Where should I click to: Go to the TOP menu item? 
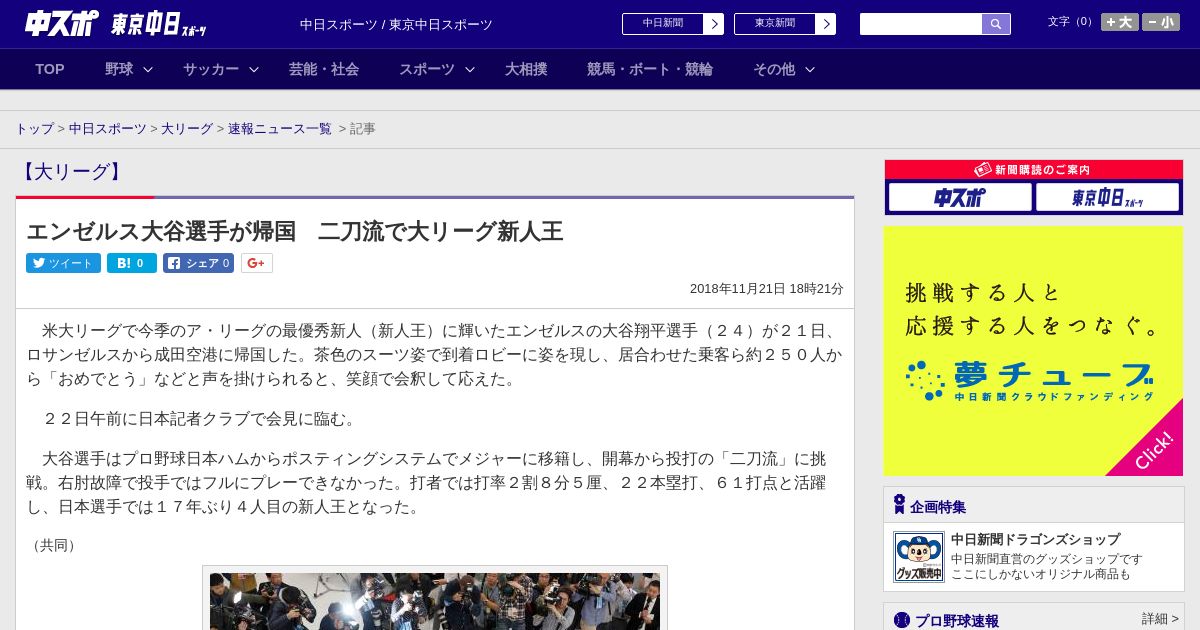pyautogui.click(x=50, y=69)
